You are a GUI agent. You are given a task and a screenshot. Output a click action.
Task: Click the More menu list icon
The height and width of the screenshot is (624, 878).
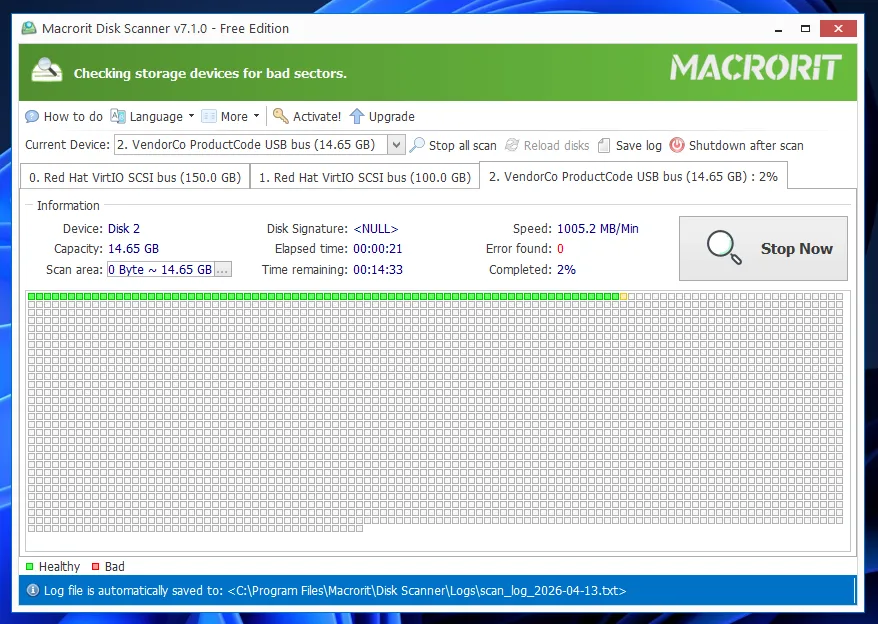point(209,116)
